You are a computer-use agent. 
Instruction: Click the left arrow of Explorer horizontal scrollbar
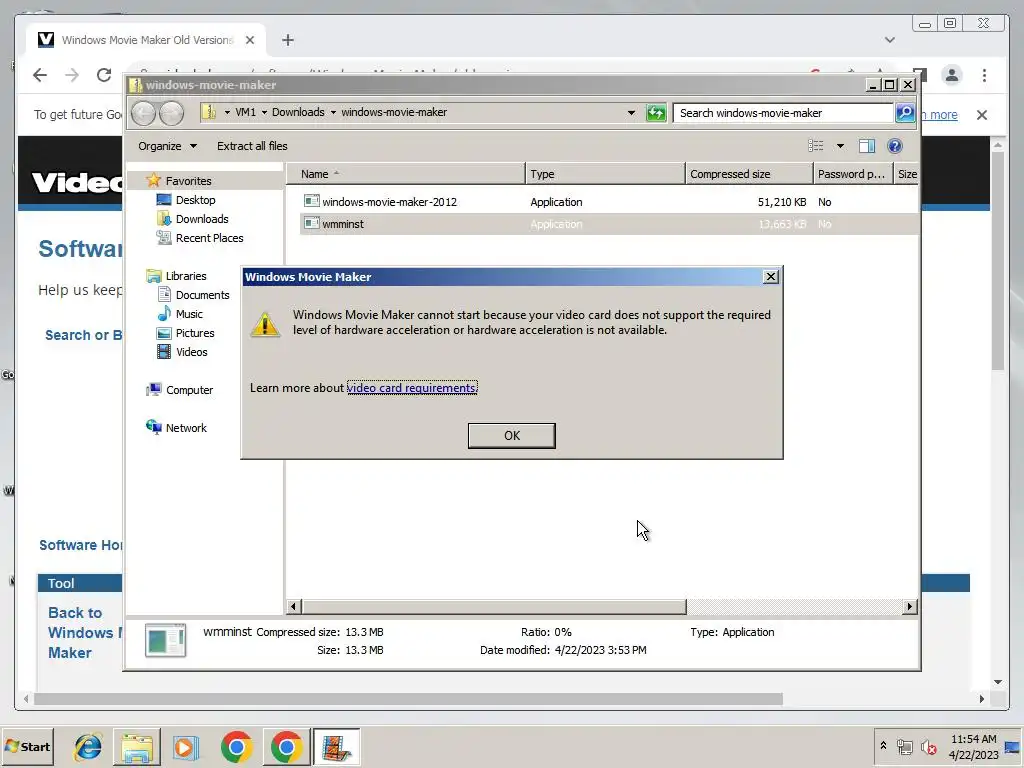tap(293, 607)
